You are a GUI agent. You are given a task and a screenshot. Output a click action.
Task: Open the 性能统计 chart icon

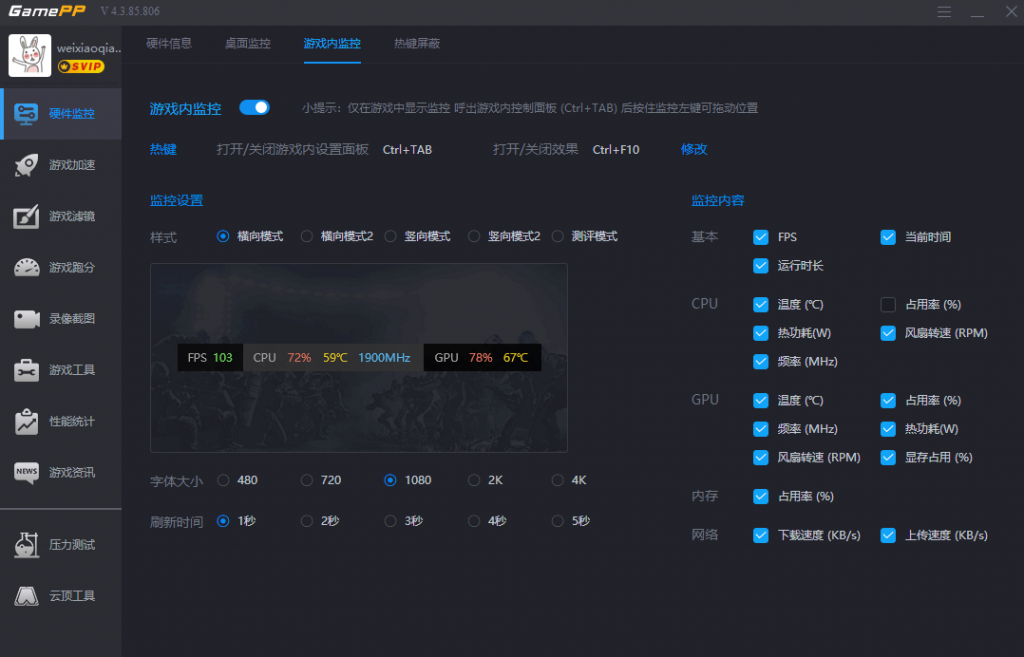[x=26, y=421]
